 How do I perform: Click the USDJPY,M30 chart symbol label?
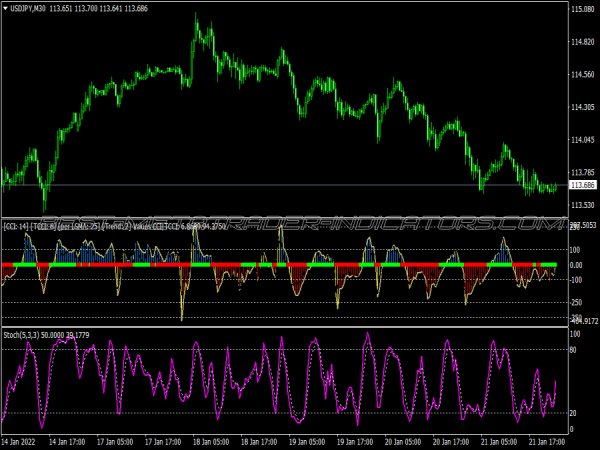tap(28, 8)
